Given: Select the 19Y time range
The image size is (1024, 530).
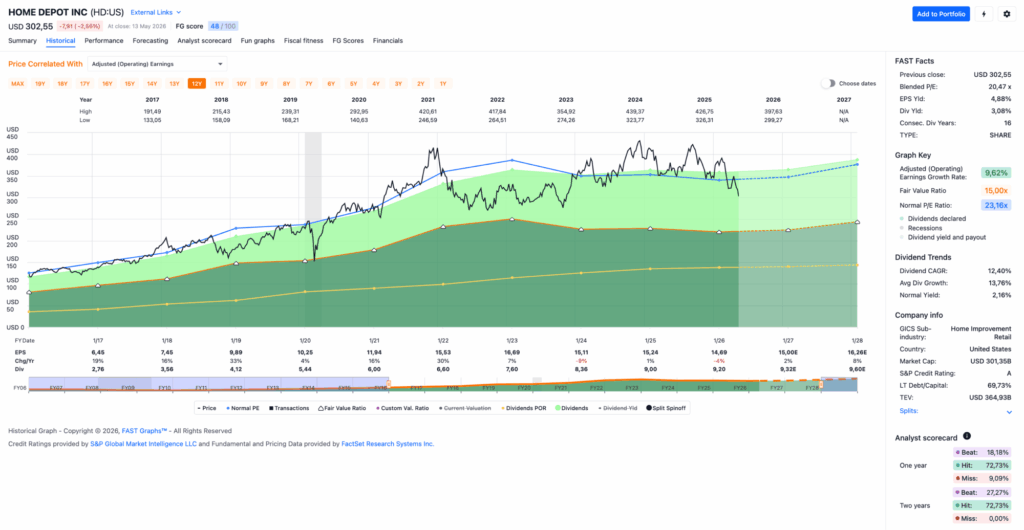Looking at the screenshot, I should (40, 84).
